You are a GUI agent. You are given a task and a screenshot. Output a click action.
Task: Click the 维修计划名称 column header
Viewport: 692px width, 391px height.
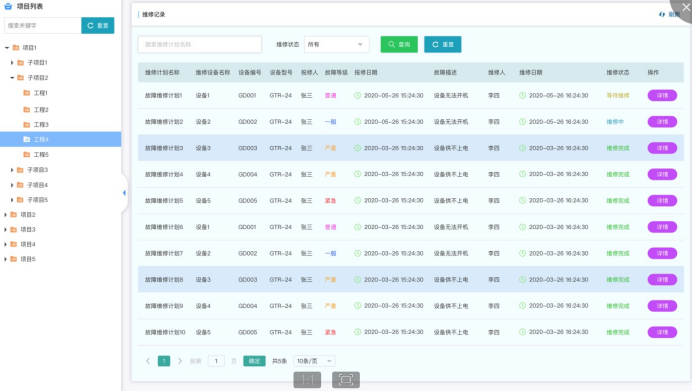[162, 72]
